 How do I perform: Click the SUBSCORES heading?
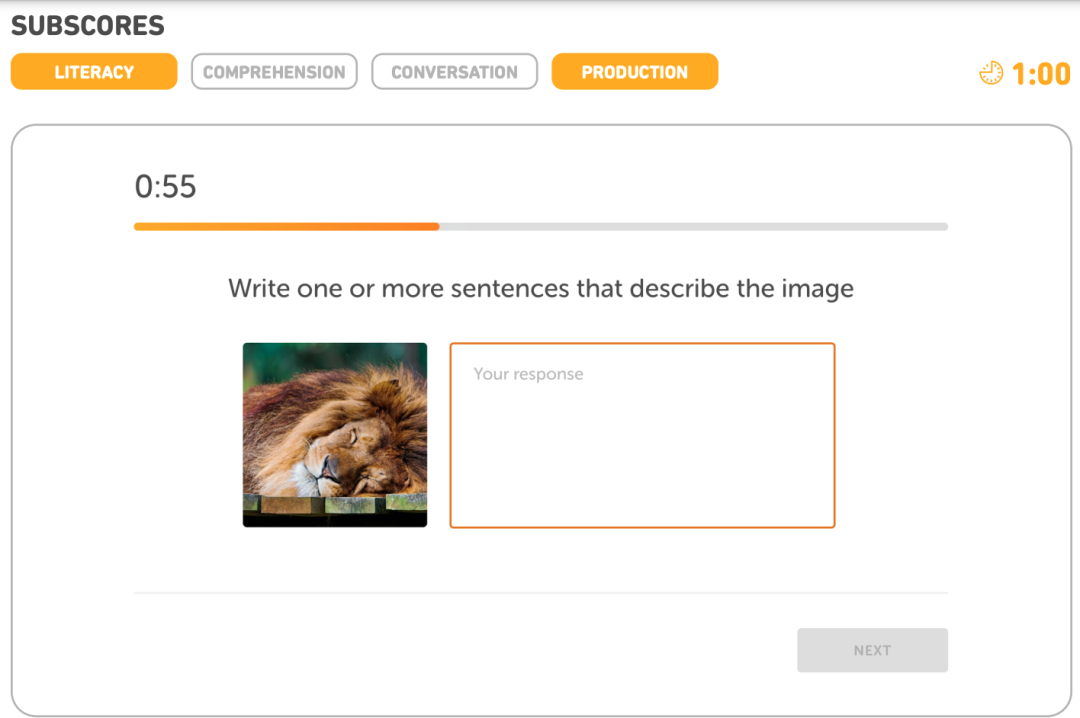88,26
